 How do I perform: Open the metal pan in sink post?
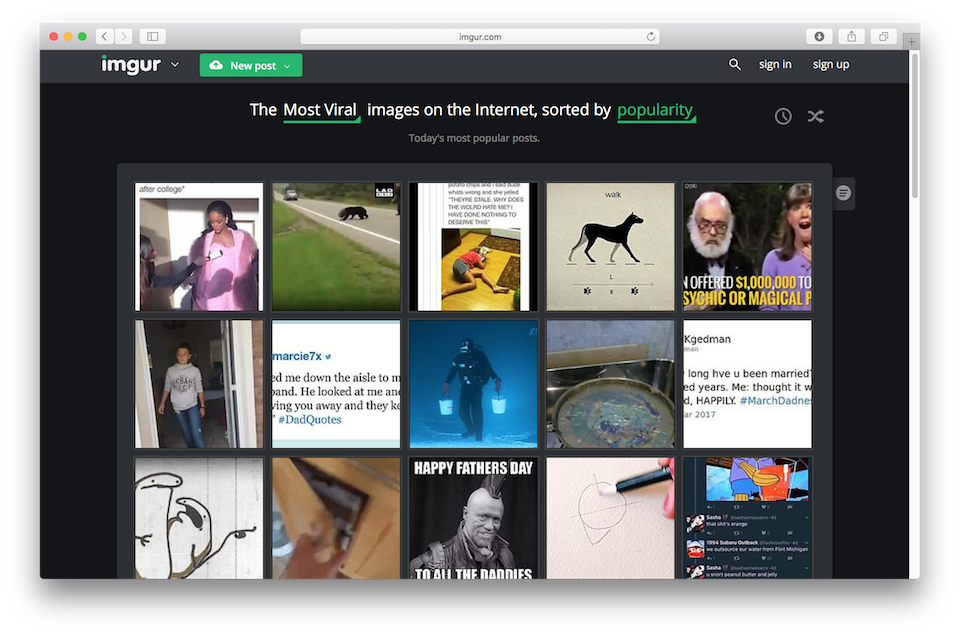pos(610,384)
